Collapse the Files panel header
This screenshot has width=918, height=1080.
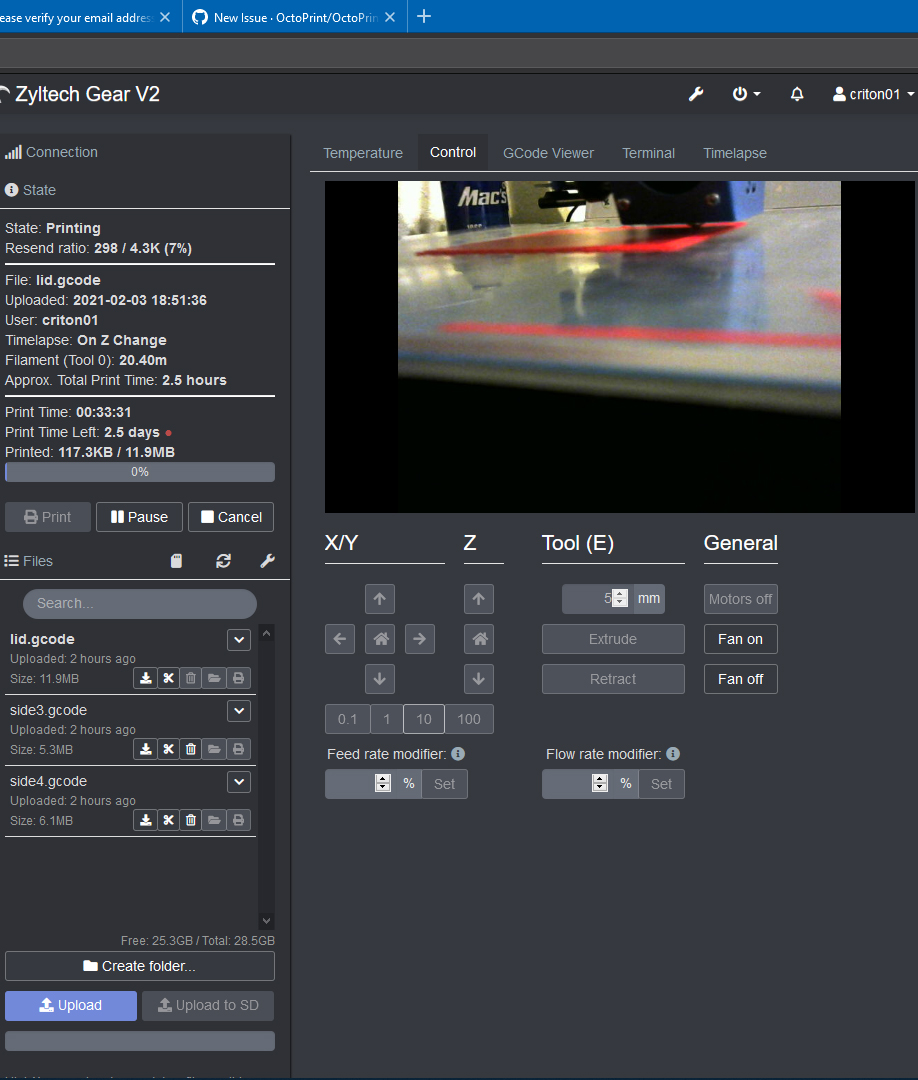click(x=29, y=561)
